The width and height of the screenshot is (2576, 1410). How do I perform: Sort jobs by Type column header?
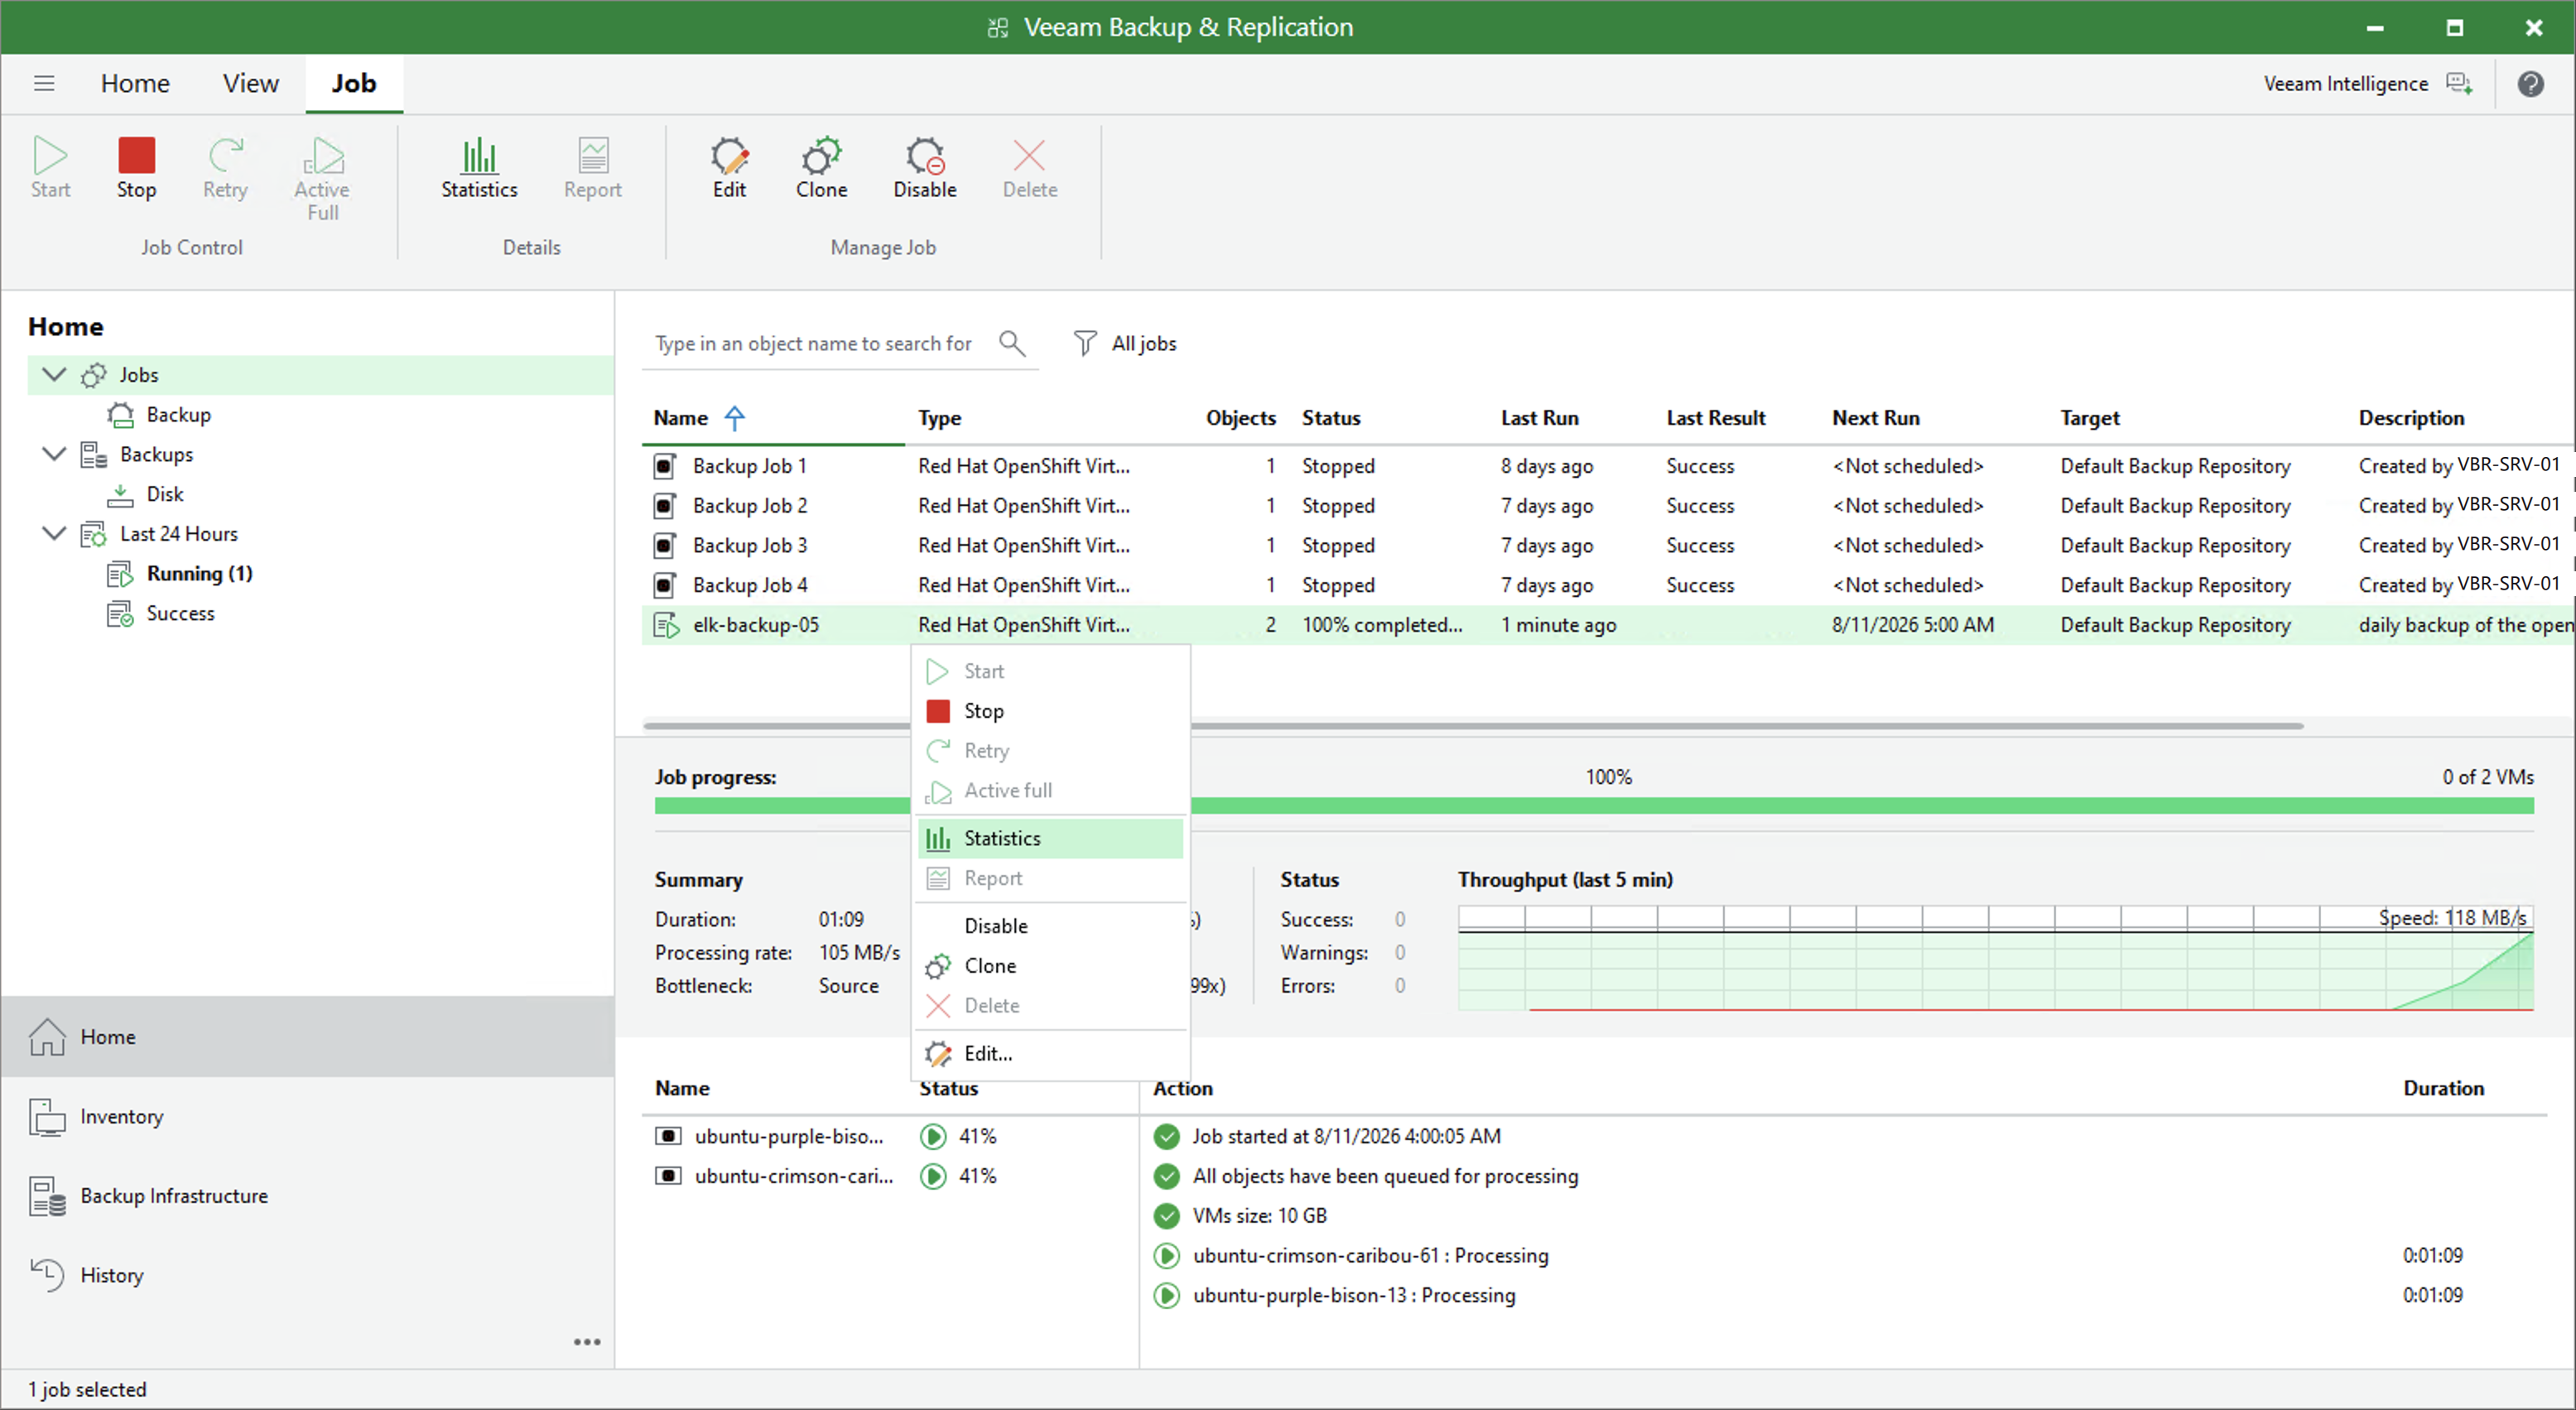(x=940, y=418)
